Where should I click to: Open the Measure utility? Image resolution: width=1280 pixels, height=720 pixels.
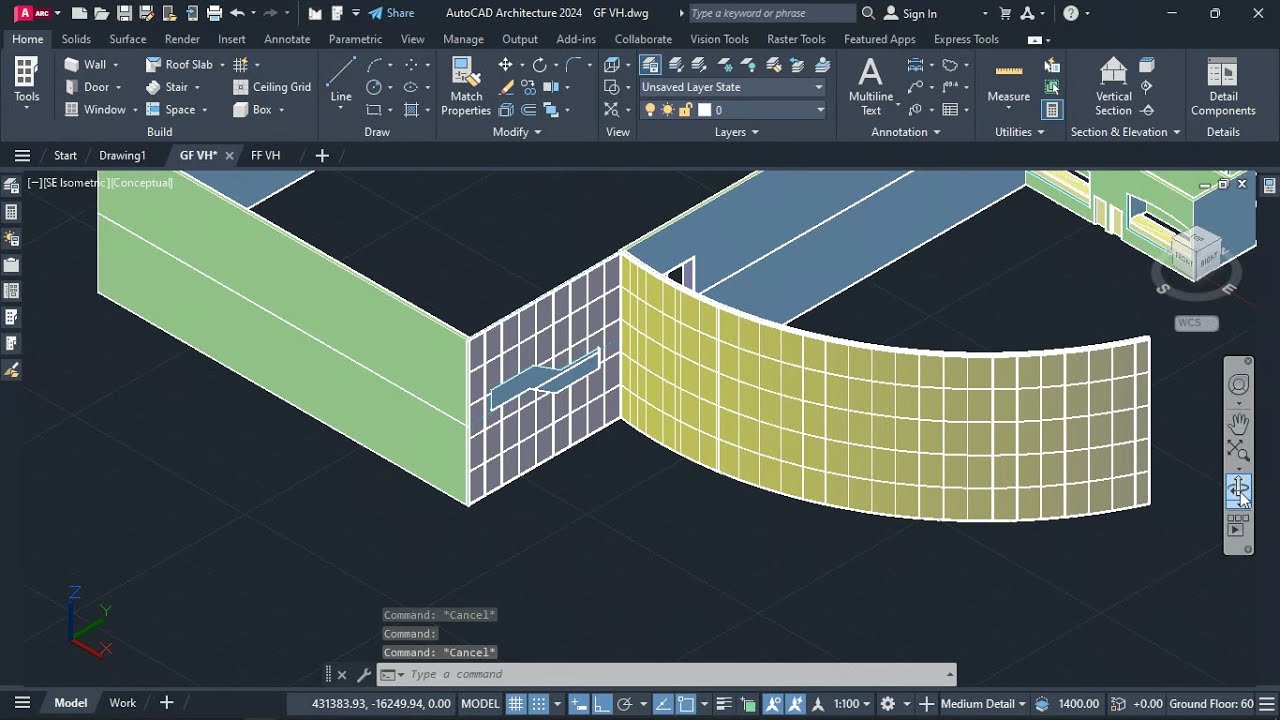(x=1008, y=80)
